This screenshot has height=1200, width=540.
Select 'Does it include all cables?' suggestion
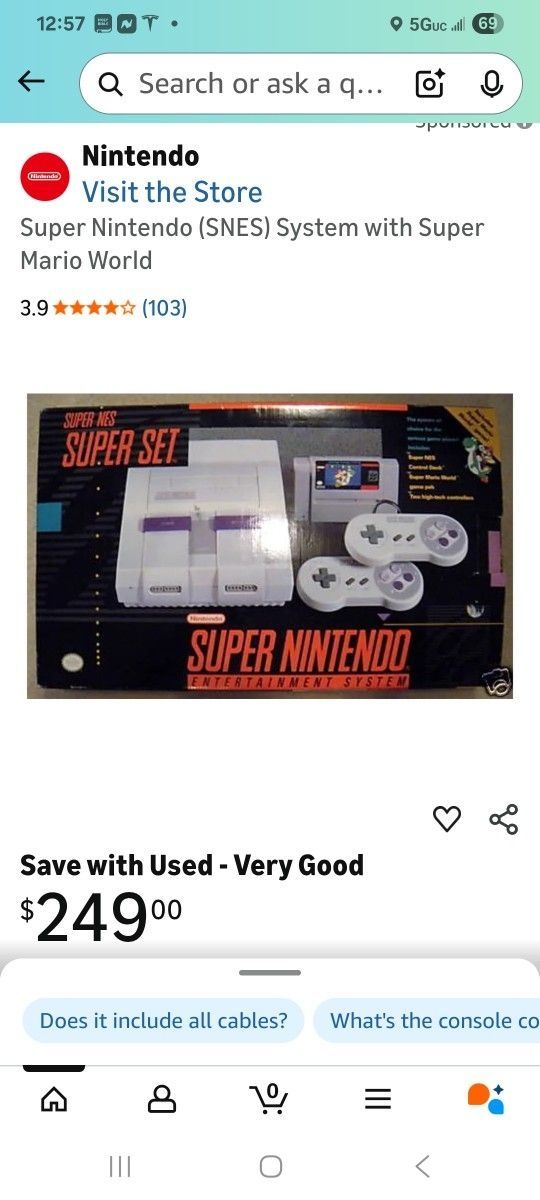(x=163, y=1021)
